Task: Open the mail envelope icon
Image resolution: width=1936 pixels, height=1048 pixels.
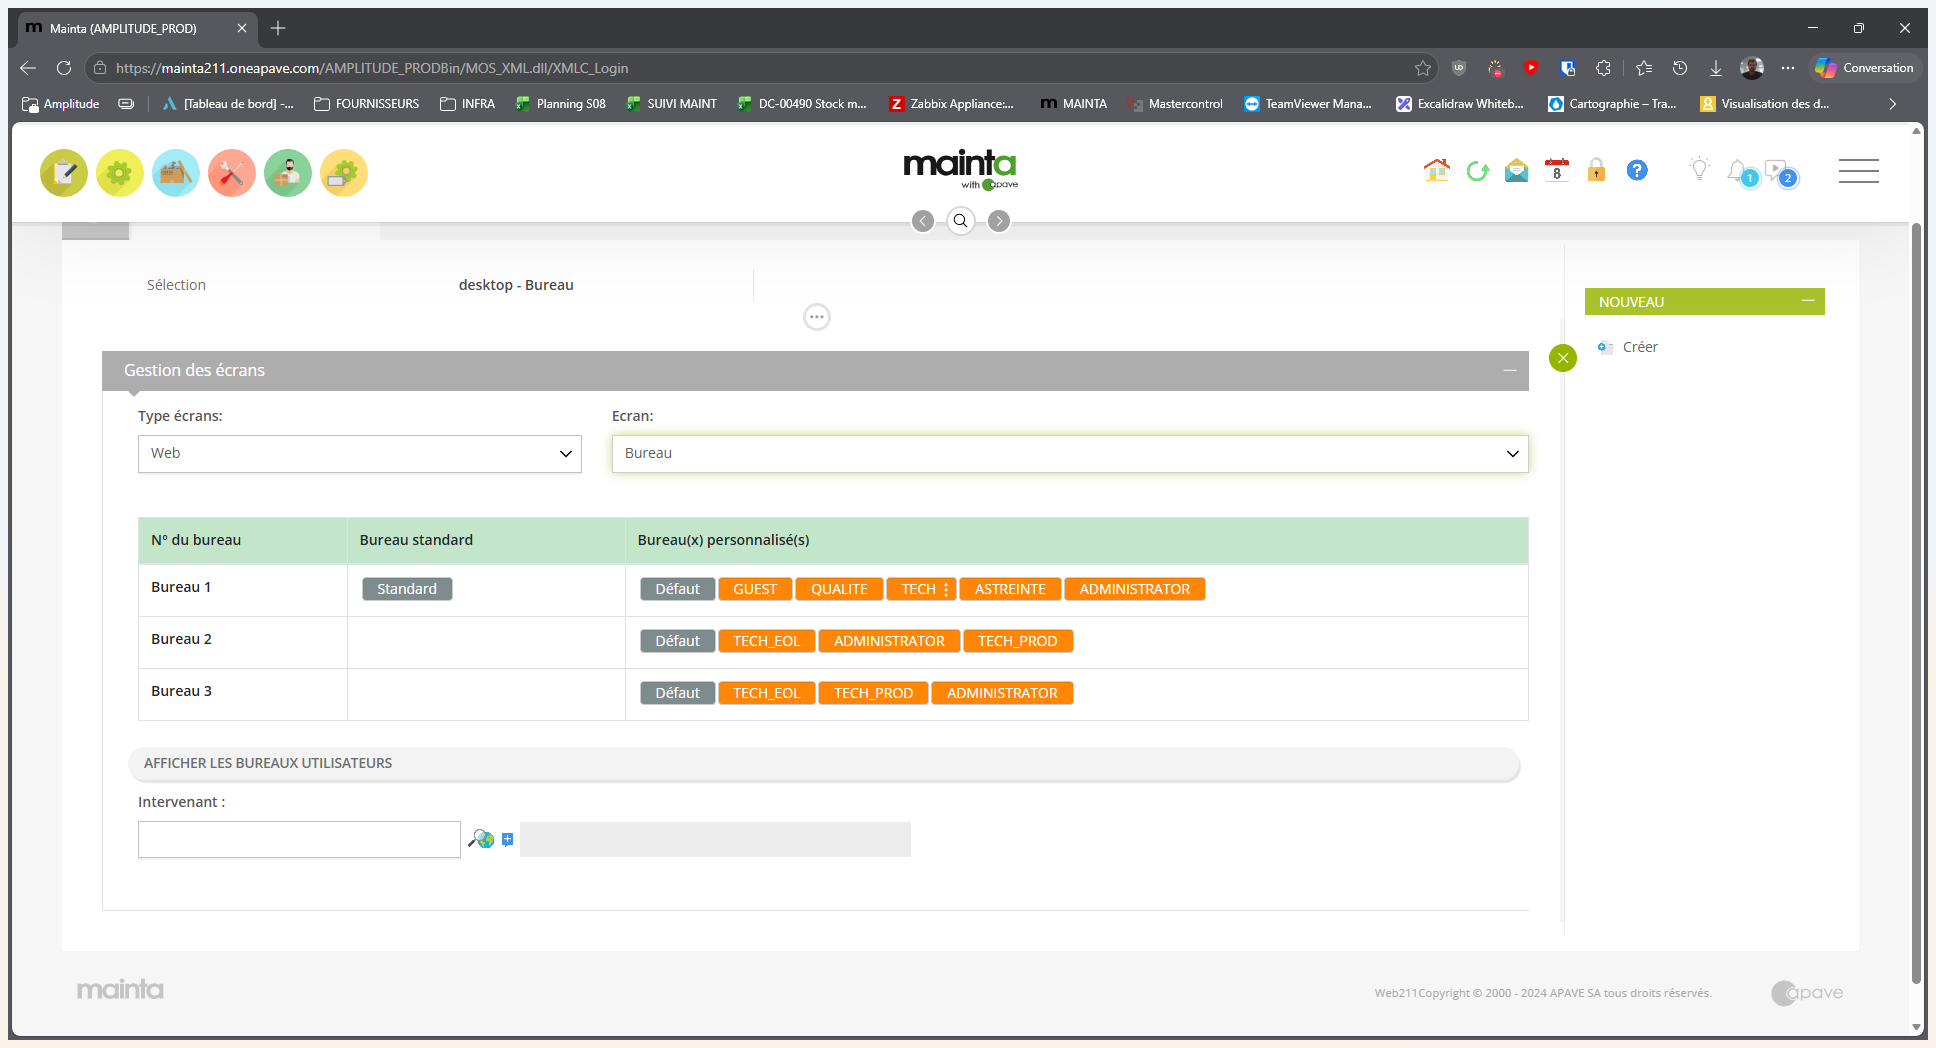Action: pyautogui.click(x=1517, y=171)
